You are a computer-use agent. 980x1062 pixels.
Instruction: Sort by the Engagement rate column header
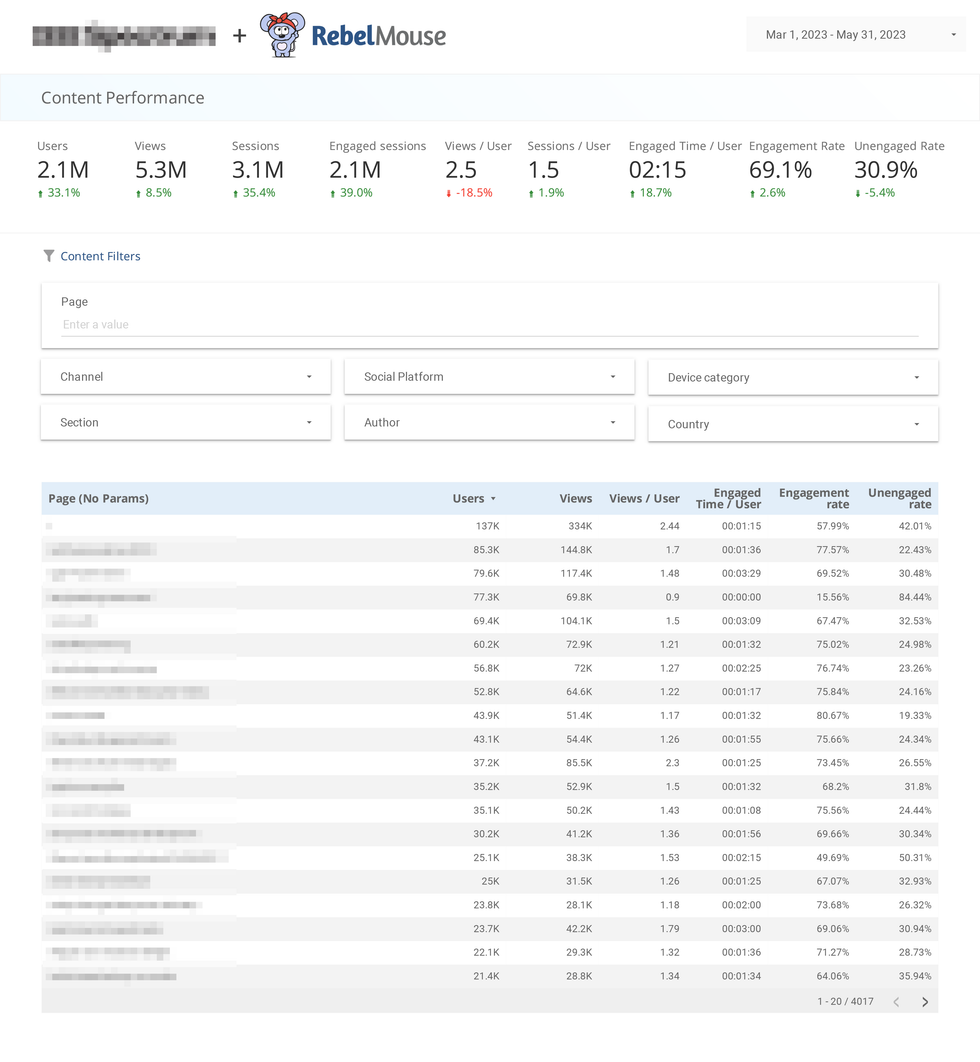pos(814,498)
